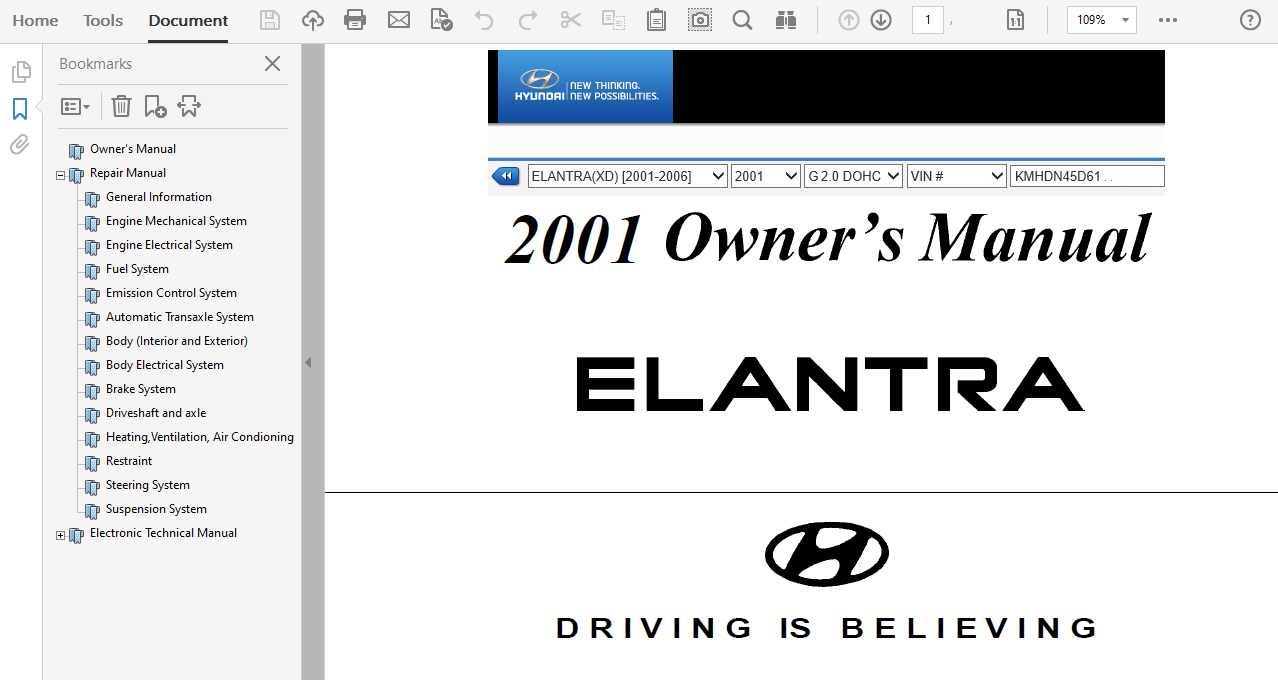Click the add new bookmark icon

pos(155,106)
